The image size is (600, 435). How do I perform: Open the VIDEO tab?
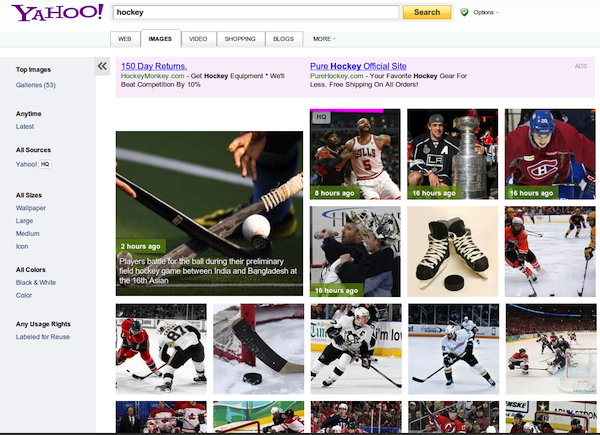coord(198,39)
